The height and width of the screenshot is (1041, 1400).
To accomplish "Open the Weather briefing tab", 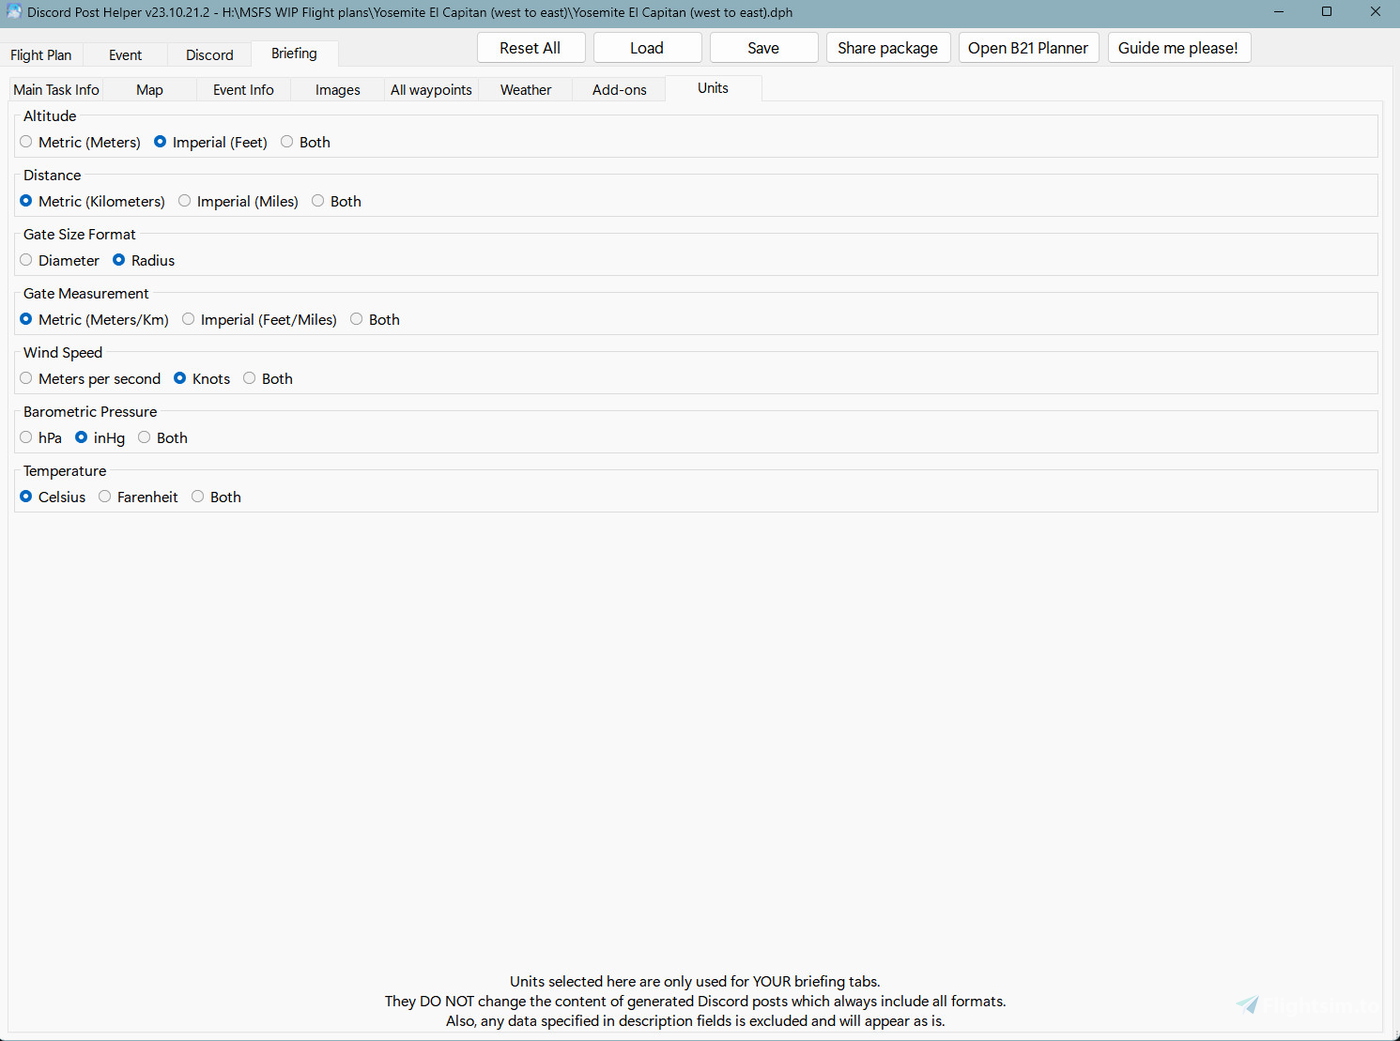I will click(525, 89).
